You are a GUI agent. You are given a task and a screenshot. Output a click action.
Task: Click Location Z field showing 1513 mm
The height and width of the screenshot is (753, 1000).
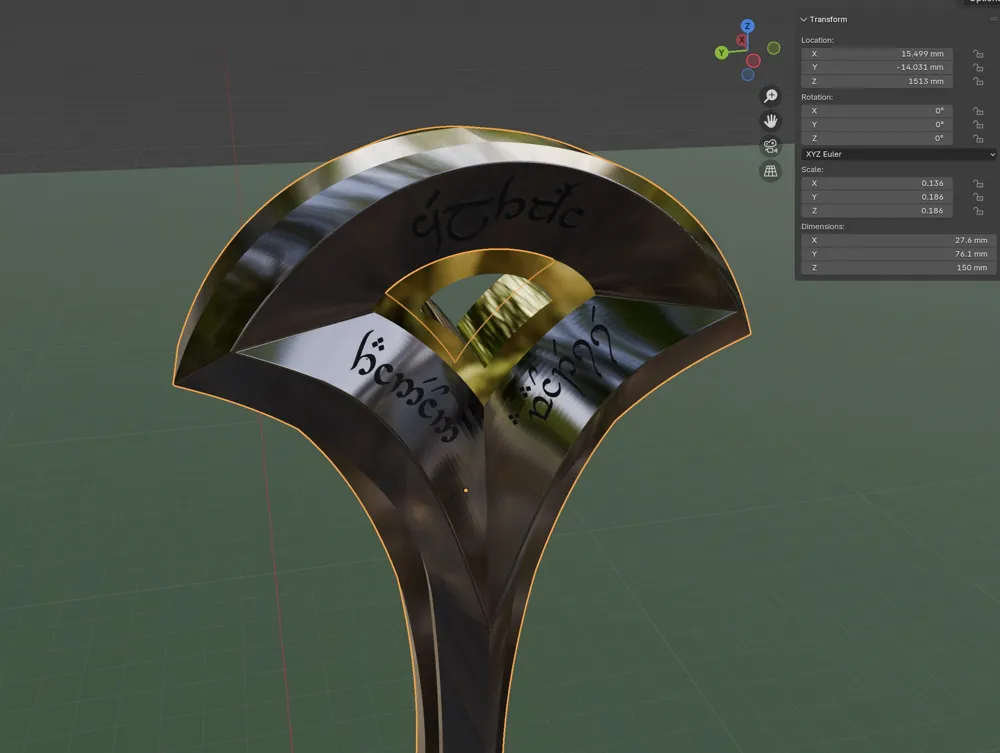(877, 81)
